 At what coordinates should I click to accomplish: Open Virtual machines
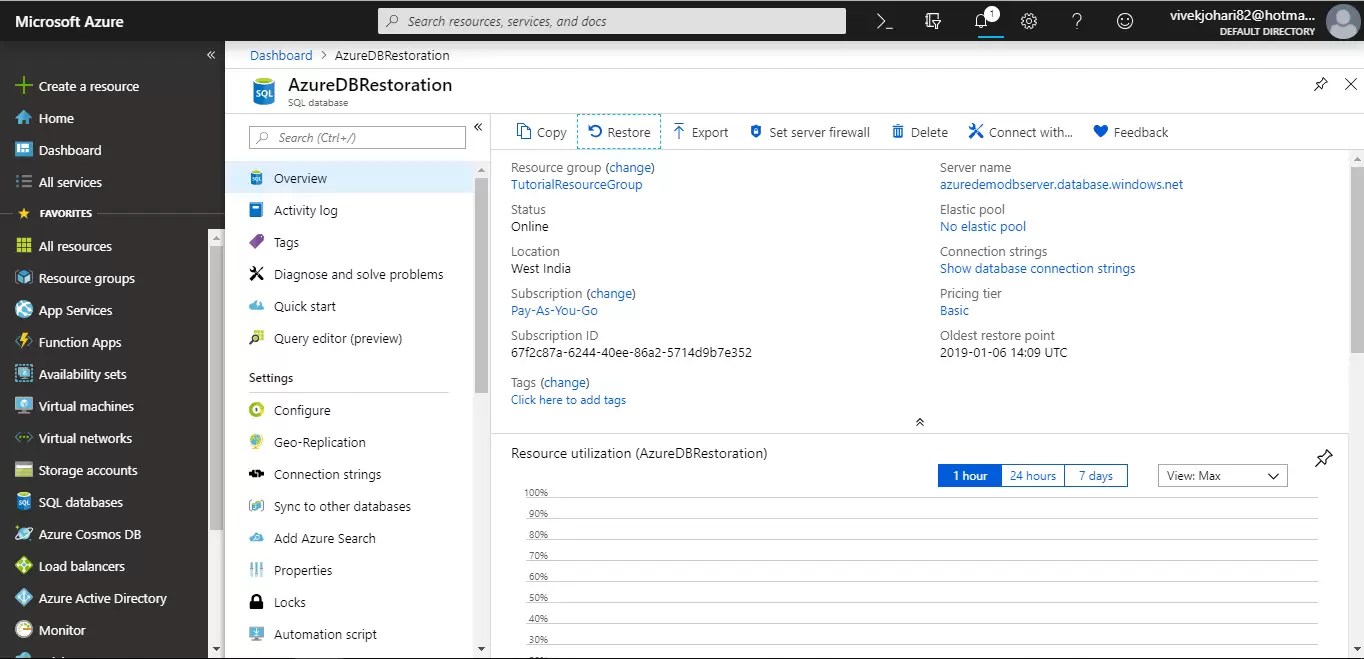[75, 406]
